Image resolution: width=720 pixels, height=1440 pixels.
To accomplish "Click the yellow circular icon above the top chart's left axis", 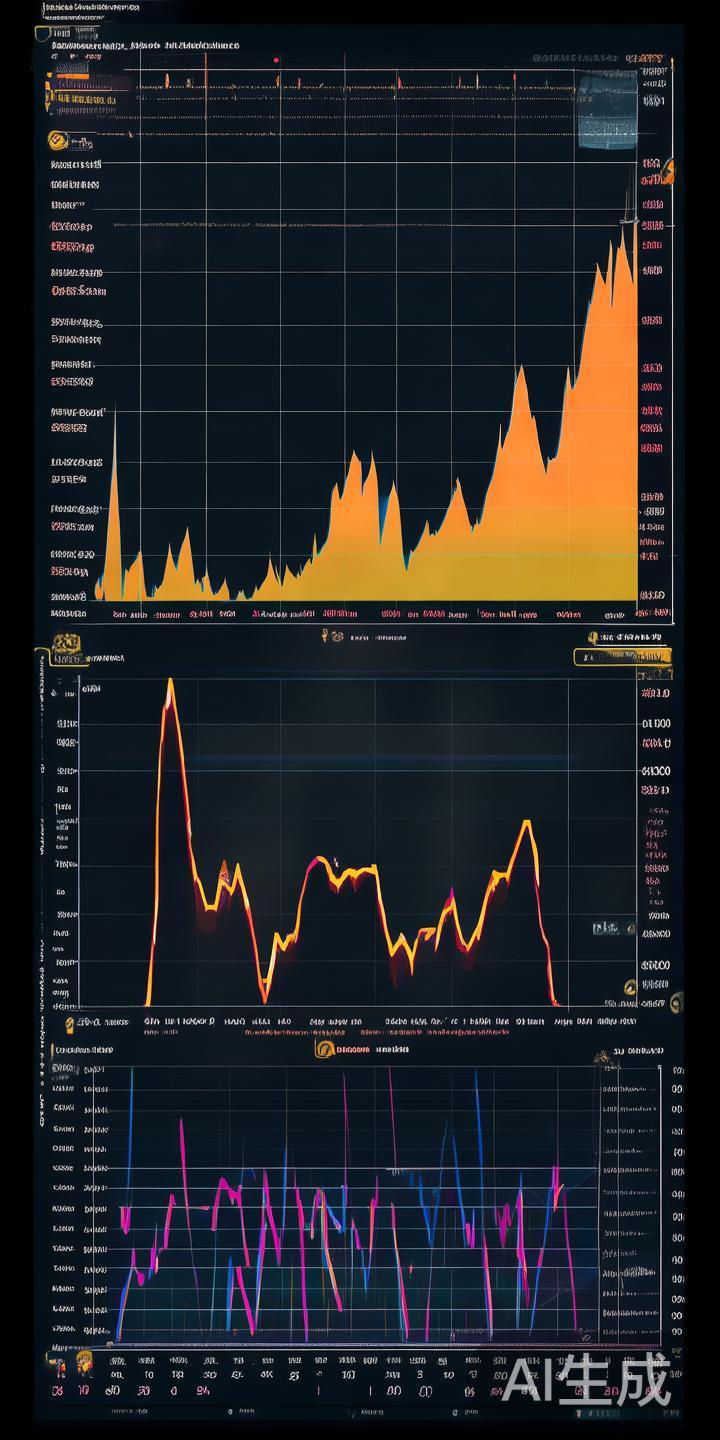I will 57,141.
